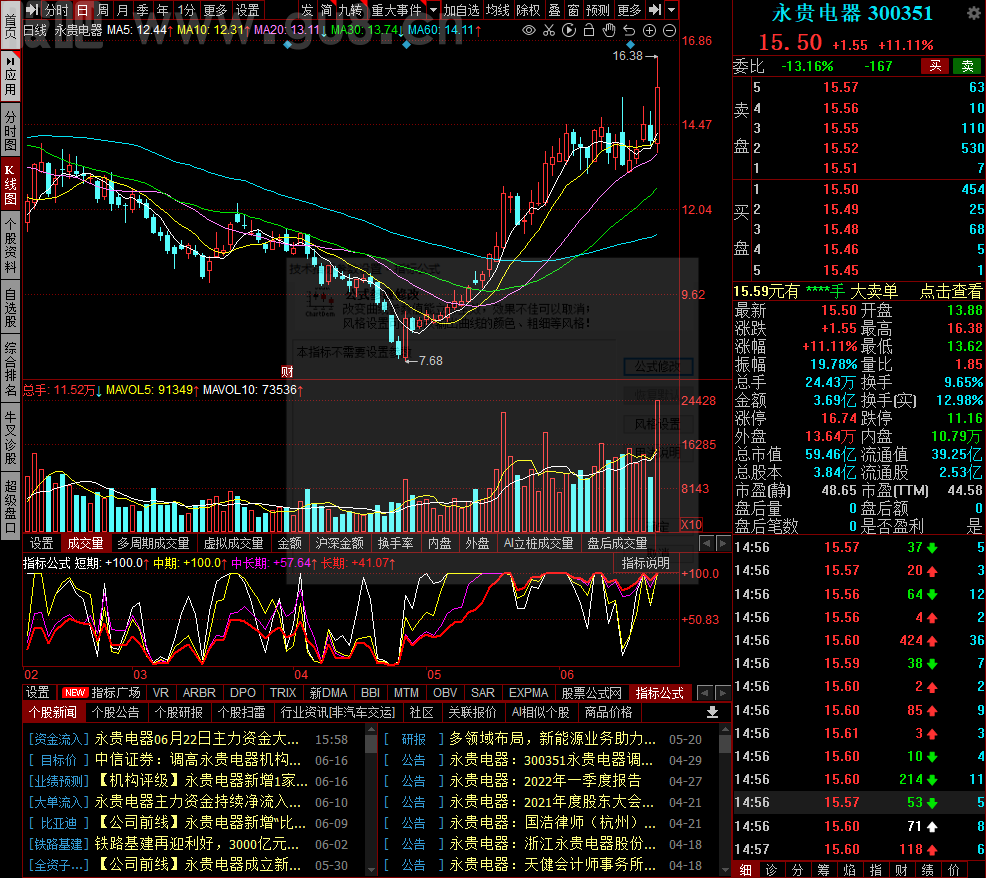Select the 1分 one-minute period tab
This screenshot has height=878, width=986.
click(186, 10)
